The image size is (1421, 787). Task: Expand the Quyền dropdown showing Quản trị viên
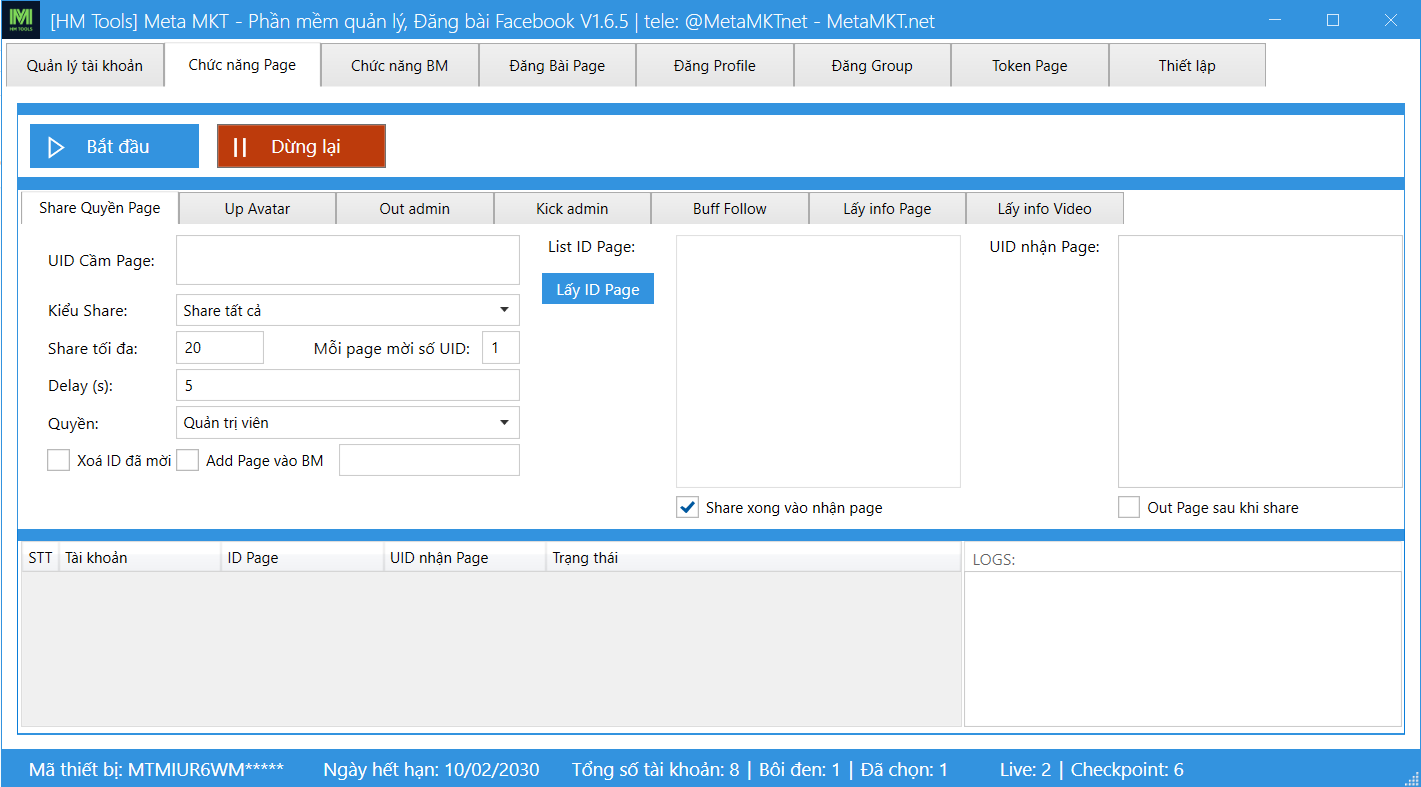(348, 422)
